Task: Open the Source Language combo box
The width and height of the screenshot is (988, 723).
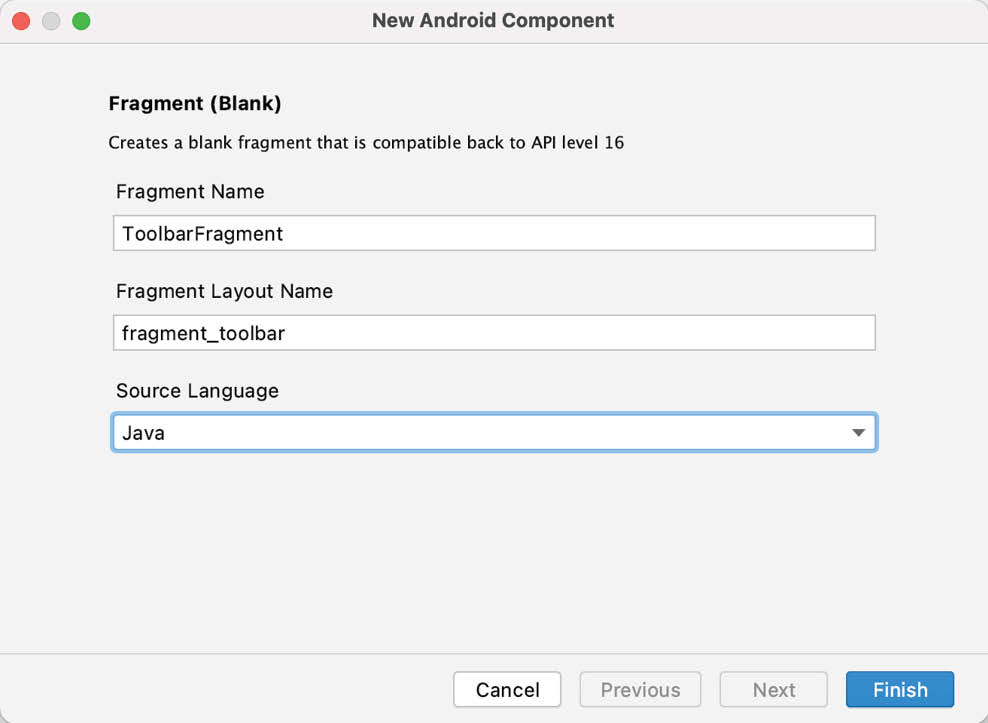Action: pos(494,432)
